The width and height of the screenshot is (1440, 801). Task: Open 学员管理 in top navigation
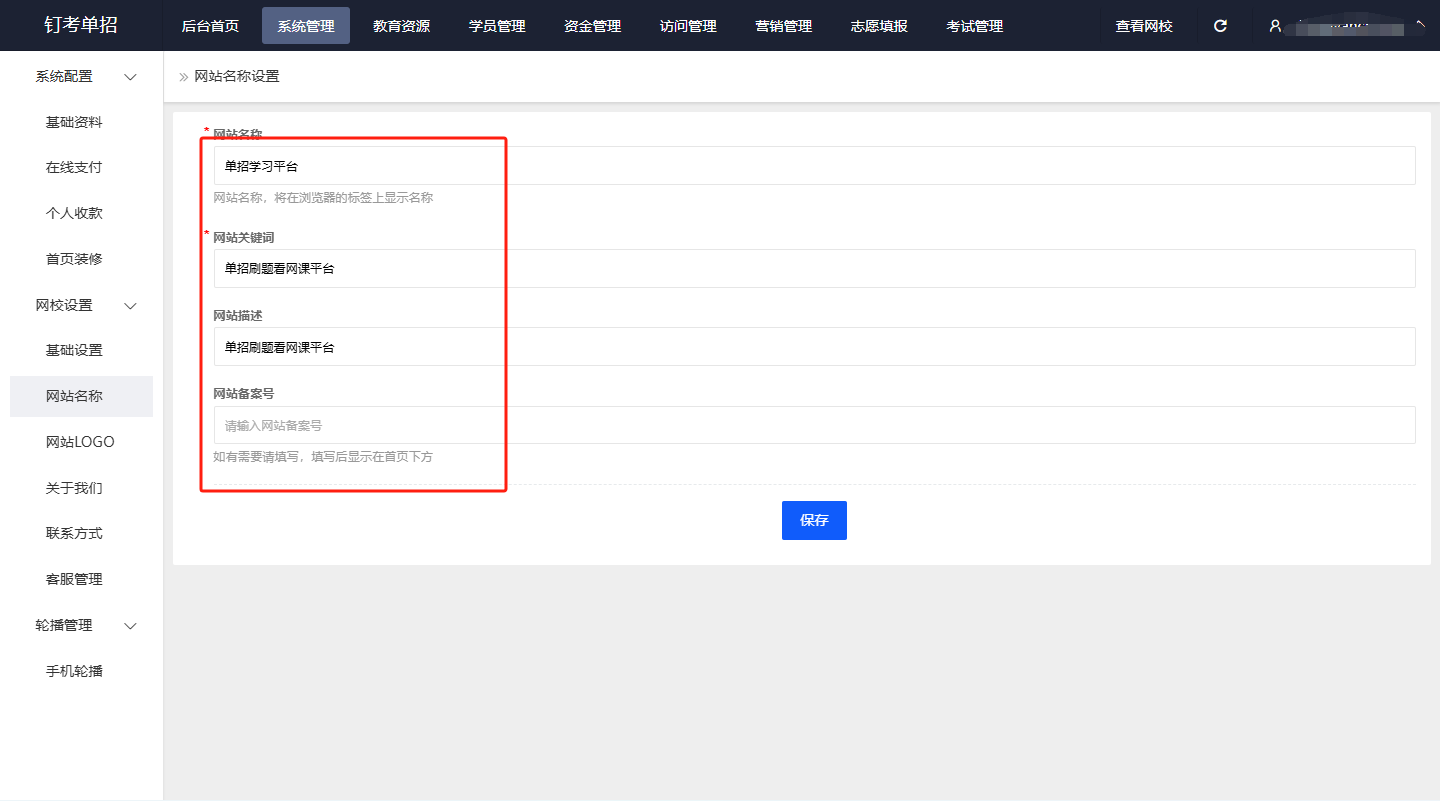pos(497,26)
